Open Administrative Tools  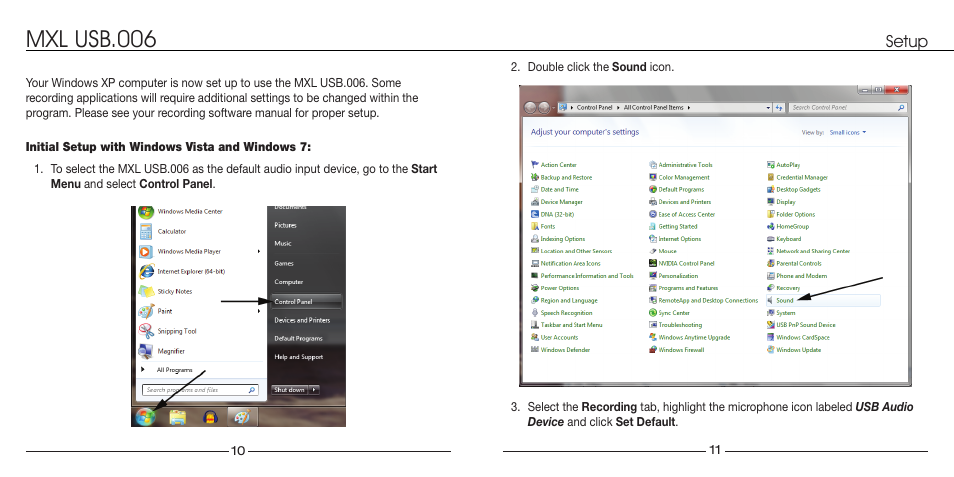pos(681,165)
